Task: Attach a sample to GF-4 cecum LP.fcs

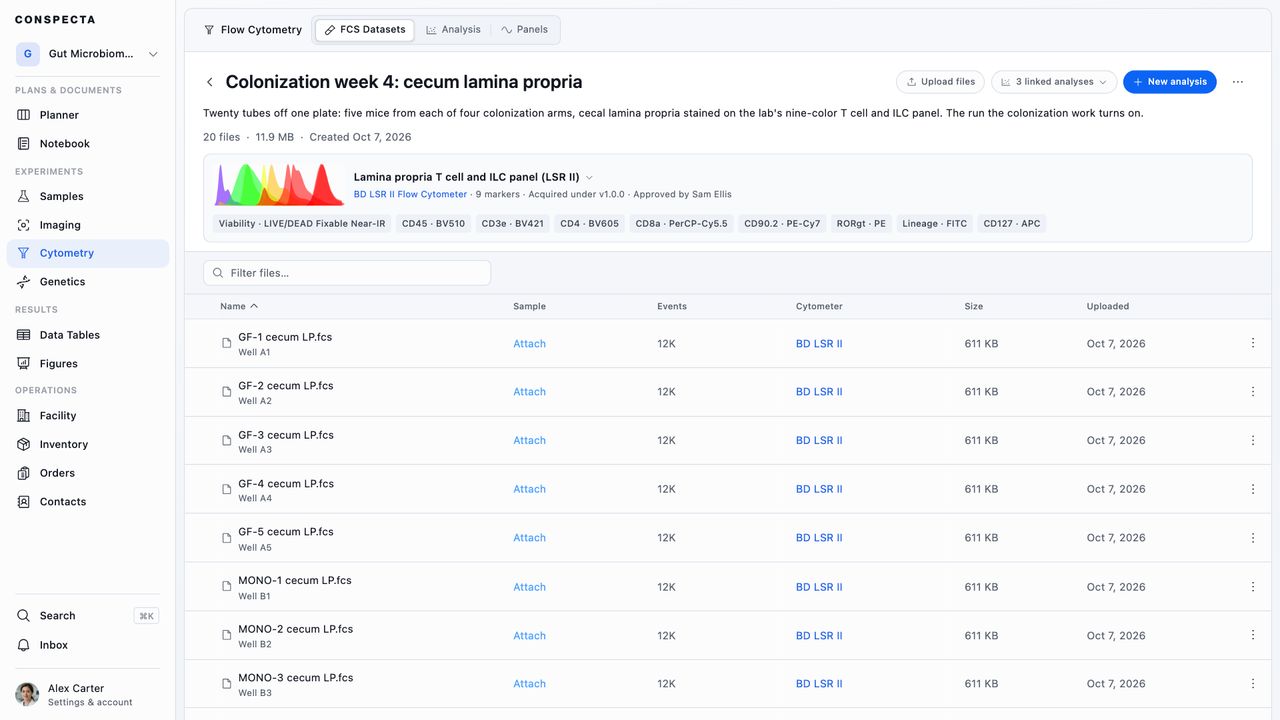Action: click(529, 489)
